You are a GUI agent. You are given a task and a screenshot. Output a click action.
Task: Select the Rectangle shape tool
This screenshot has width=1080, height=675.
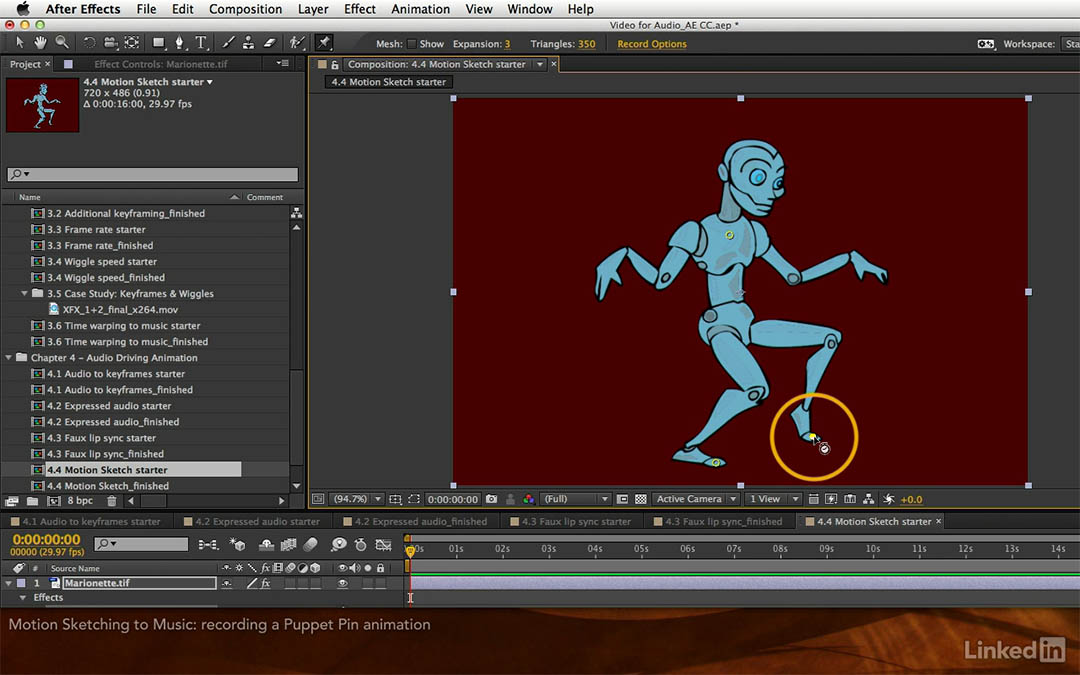pos(159,43)
